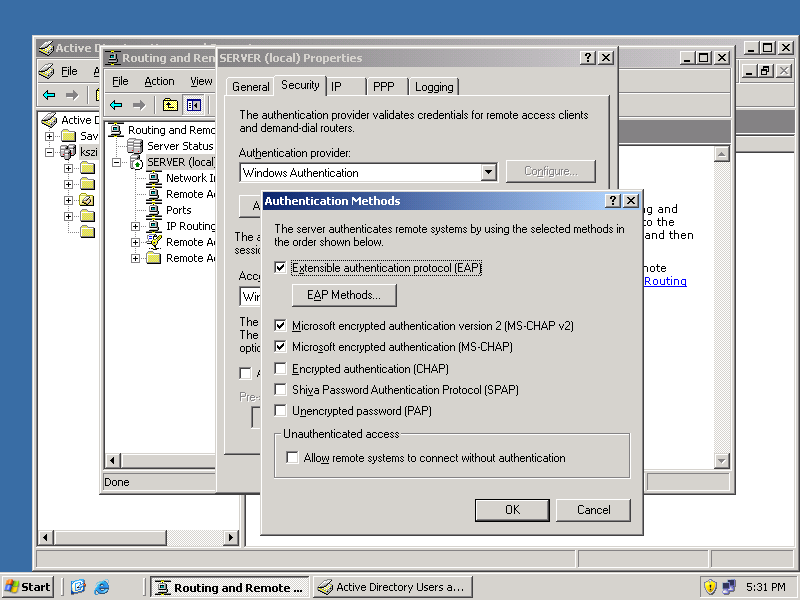Open Security tab in SERVER Properties
The width and height of the screenshot is (800, 600).
point(300,85)
